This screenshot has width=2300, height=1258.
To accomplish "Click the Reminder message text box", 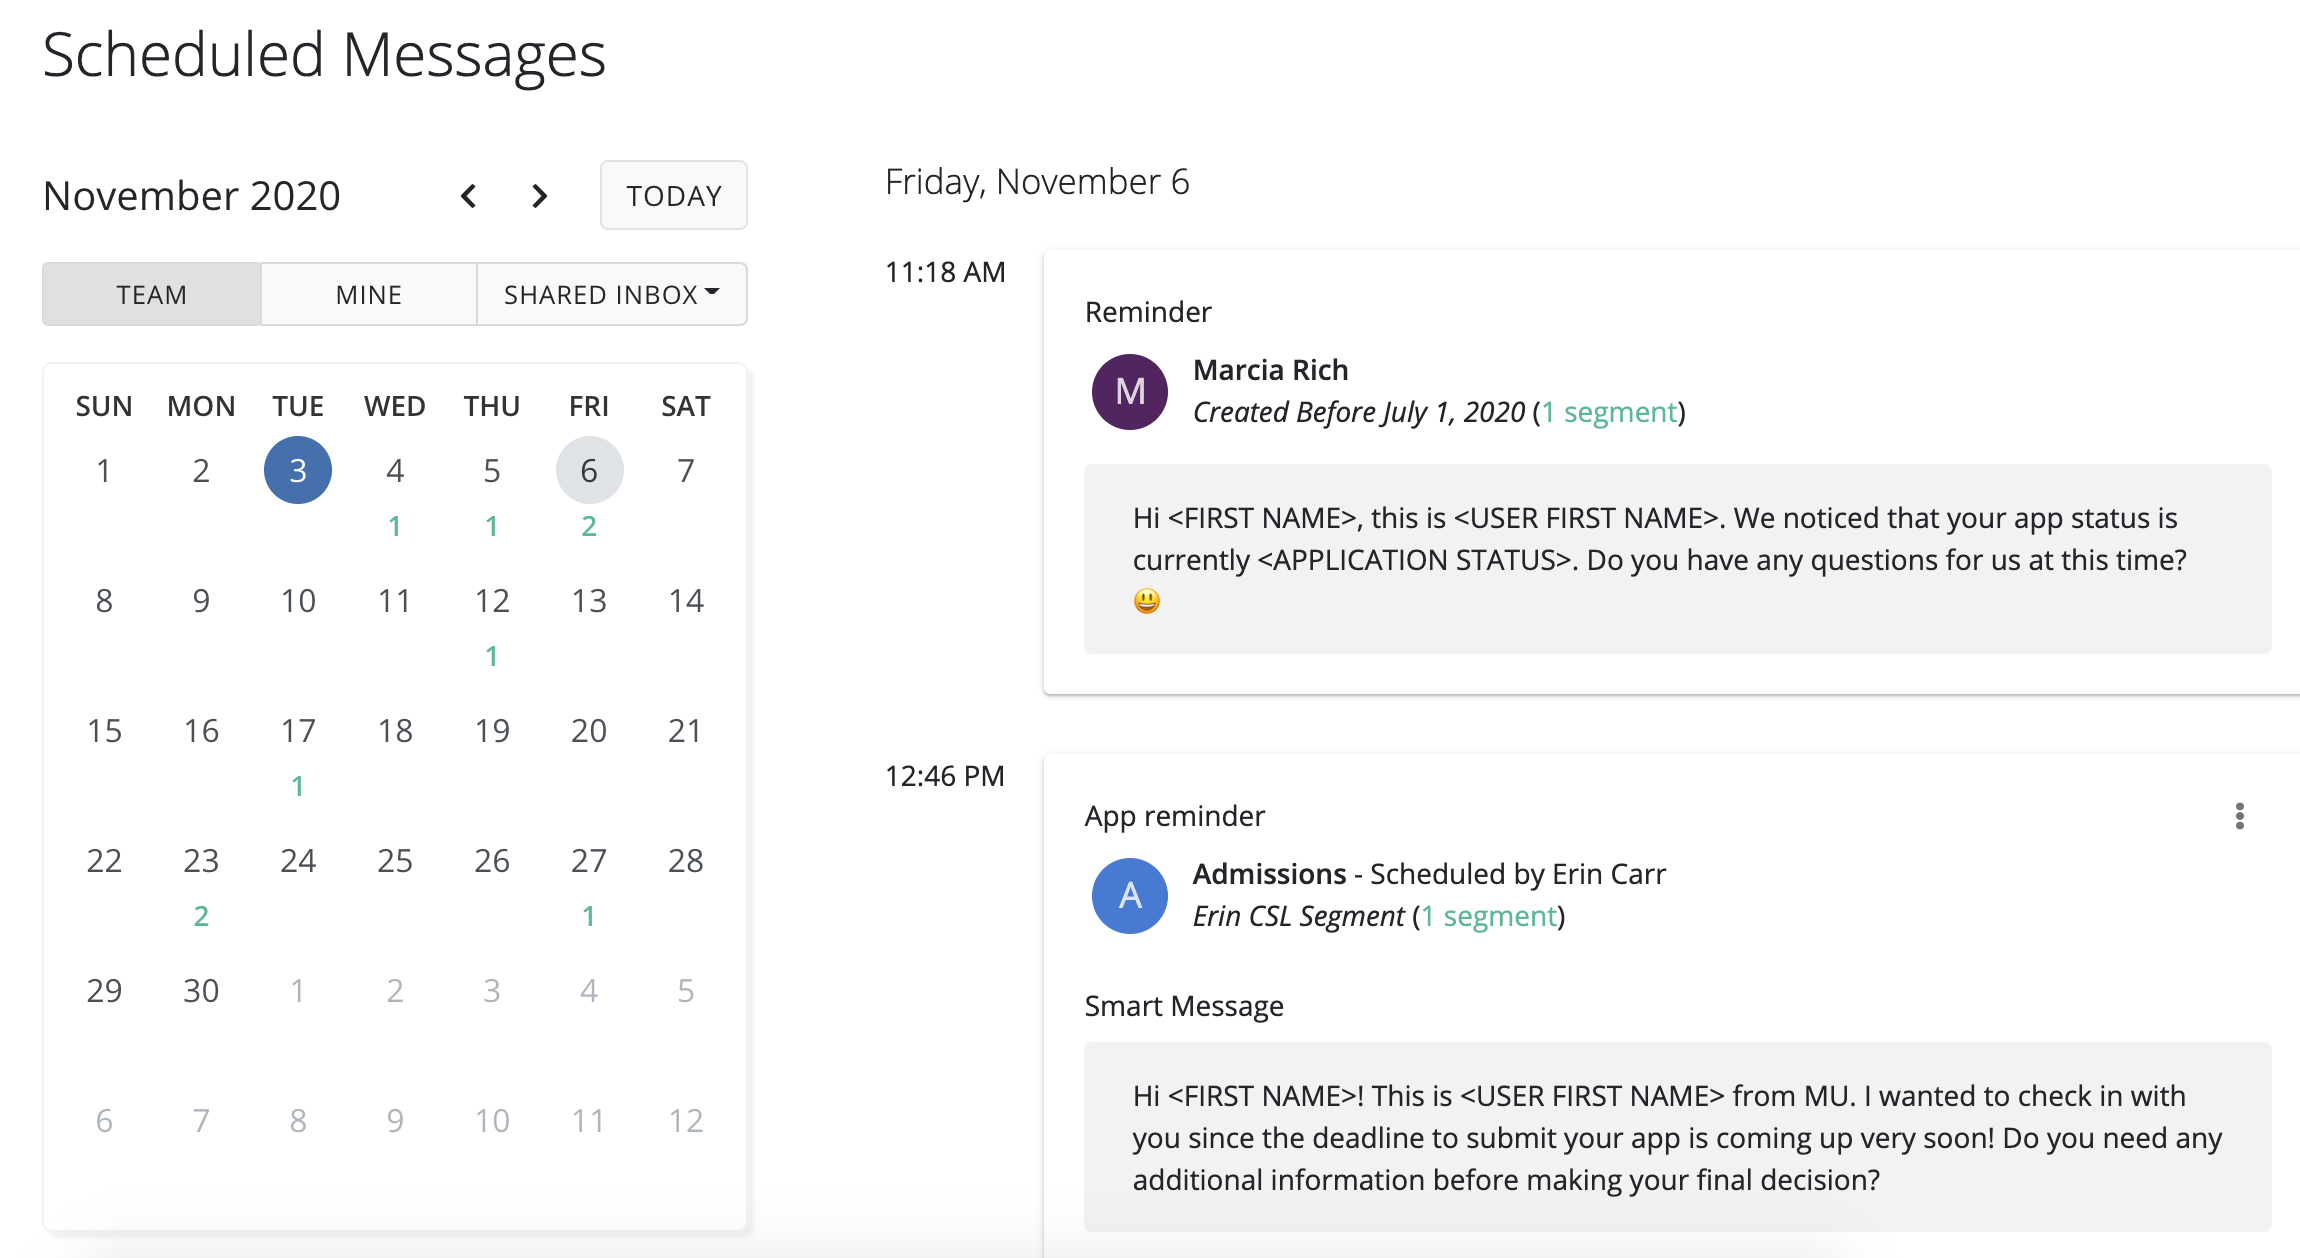I will point(1677,558).
